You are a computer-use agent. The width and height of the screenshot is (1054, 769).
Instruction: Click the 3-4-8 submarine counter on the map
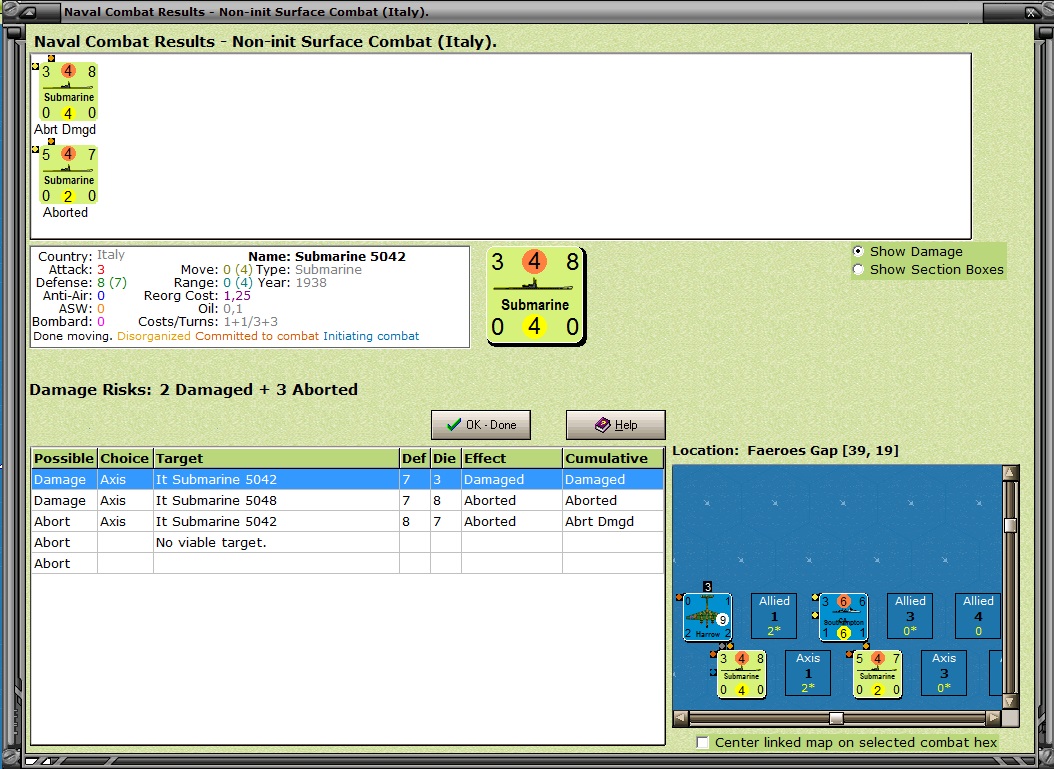point(741,674)
